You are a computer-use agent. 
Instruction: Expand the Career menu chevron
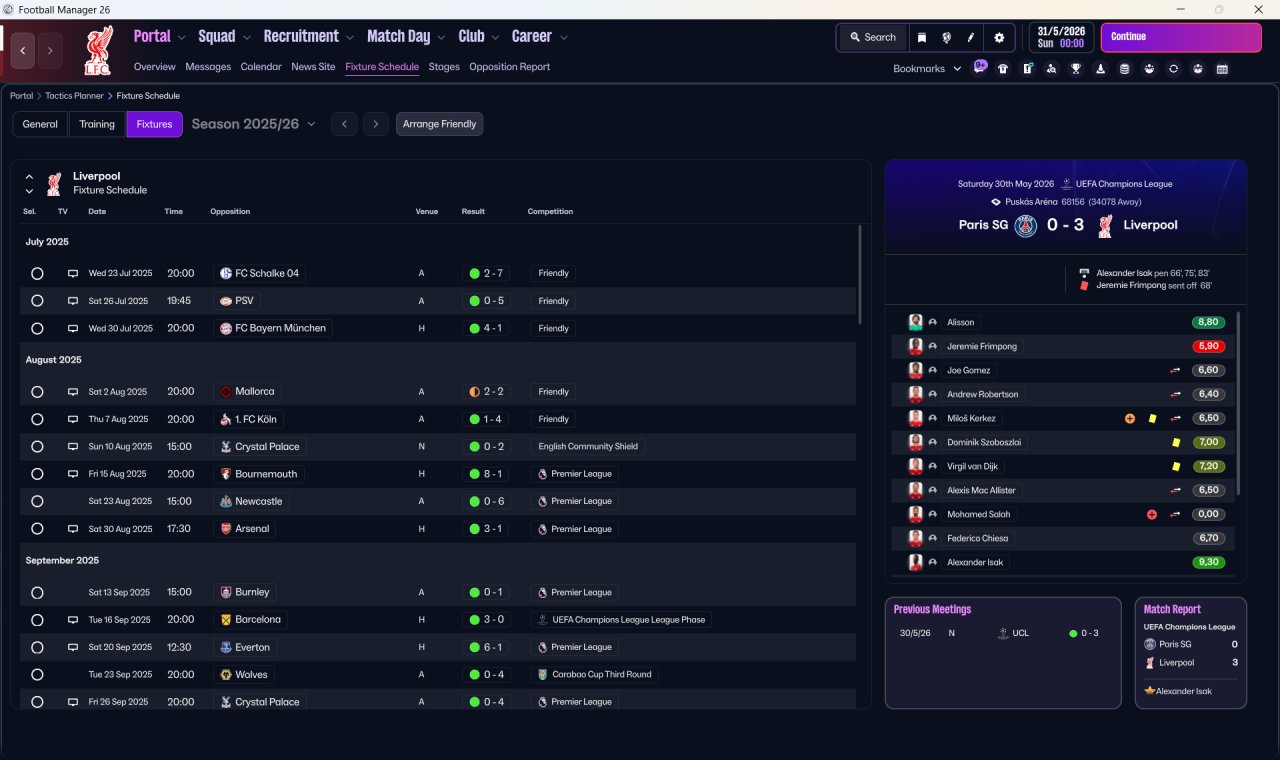pyautogui.click(x=564, y=38)
